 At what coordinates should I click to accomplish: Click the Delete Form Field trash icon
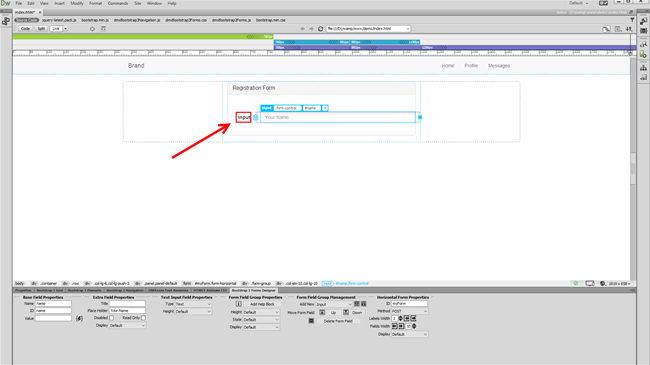pos(311,321)
